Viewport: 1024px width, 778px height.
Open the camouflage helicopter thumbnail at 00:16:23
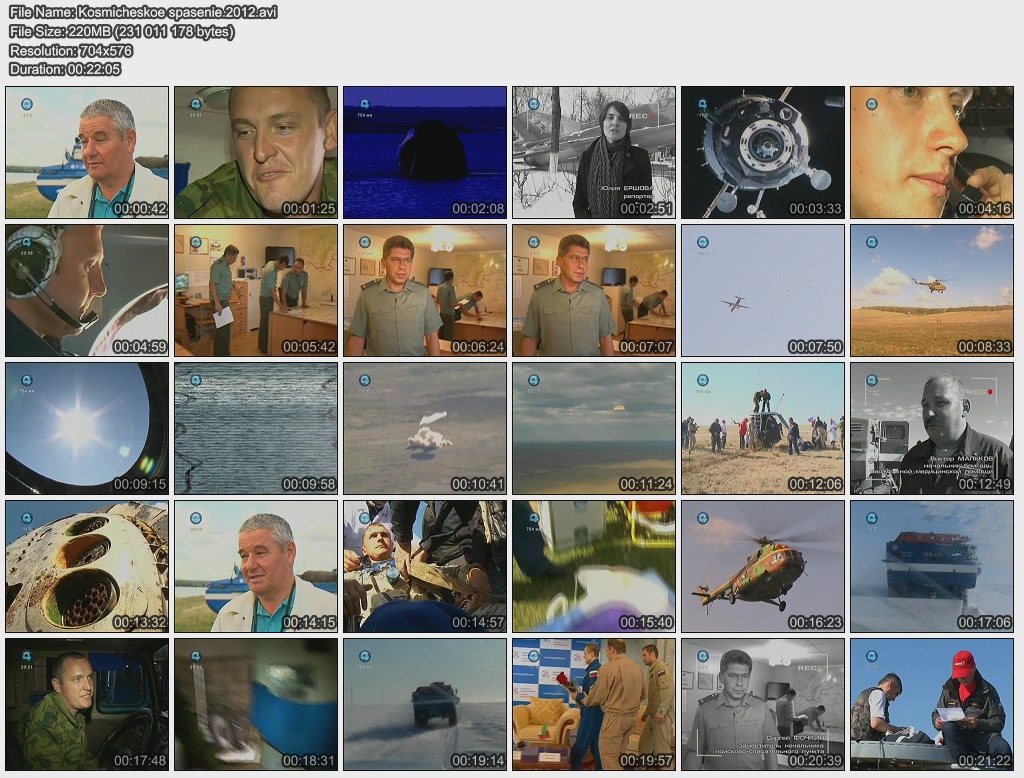763,566
